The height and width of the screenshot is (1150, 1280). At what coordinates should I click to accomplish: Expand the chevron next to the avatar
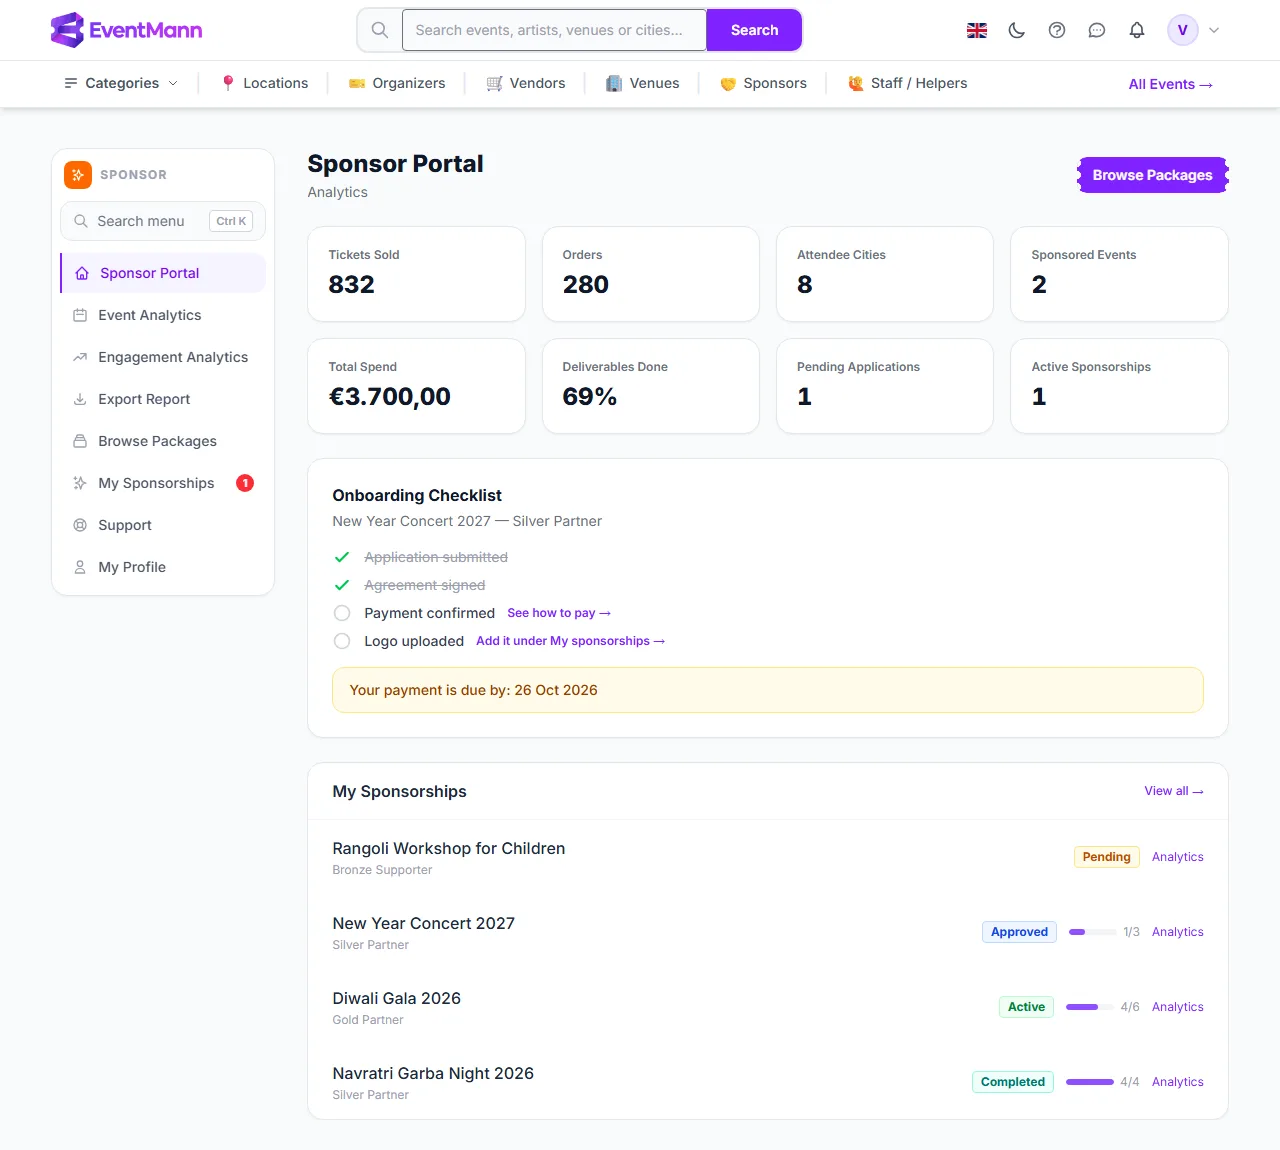[x=1214, y=30]
